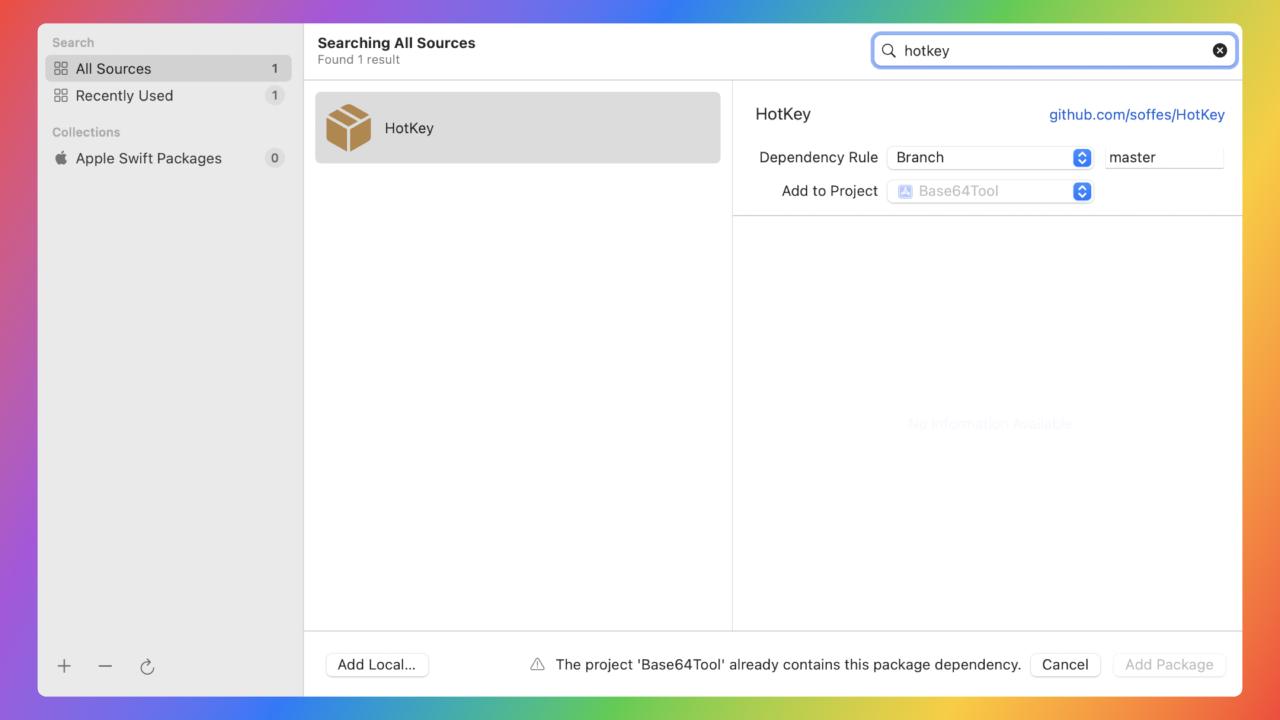Clear the hotkey search text

(x=1220, y=50)
